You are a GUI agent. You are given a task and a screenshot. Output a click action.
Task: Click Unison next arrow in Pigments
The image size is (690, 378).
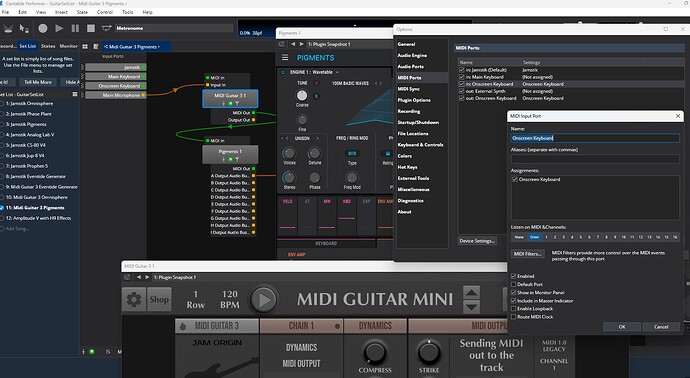pos(317,138)
